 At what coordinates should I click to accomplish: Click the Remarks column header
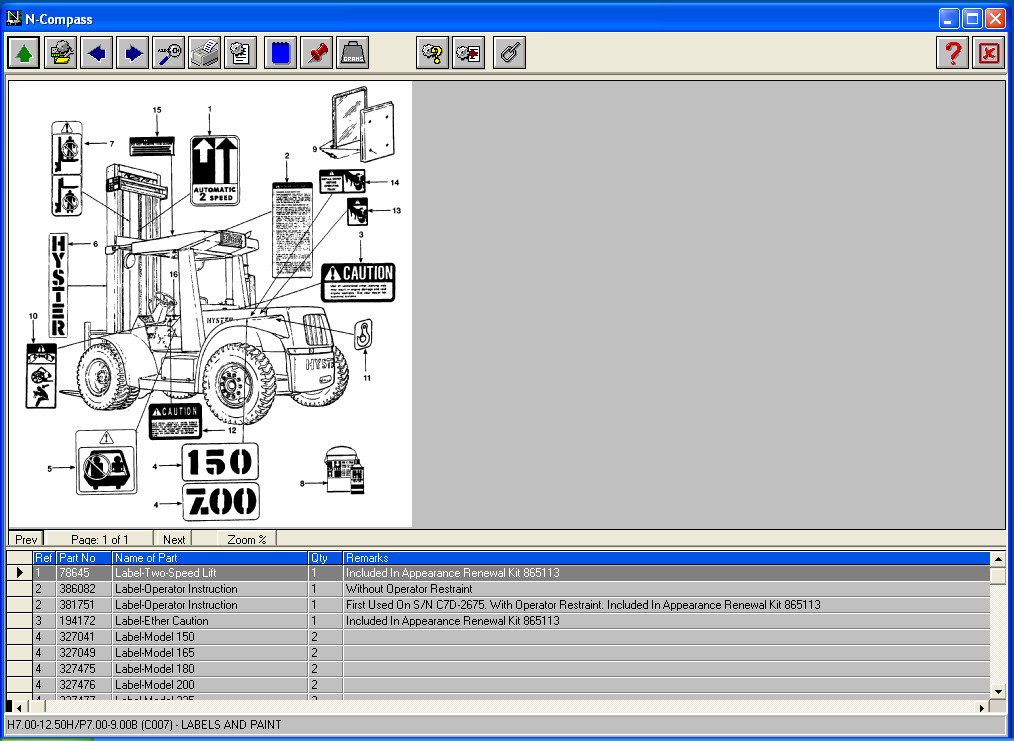click(x=666, y=557)
